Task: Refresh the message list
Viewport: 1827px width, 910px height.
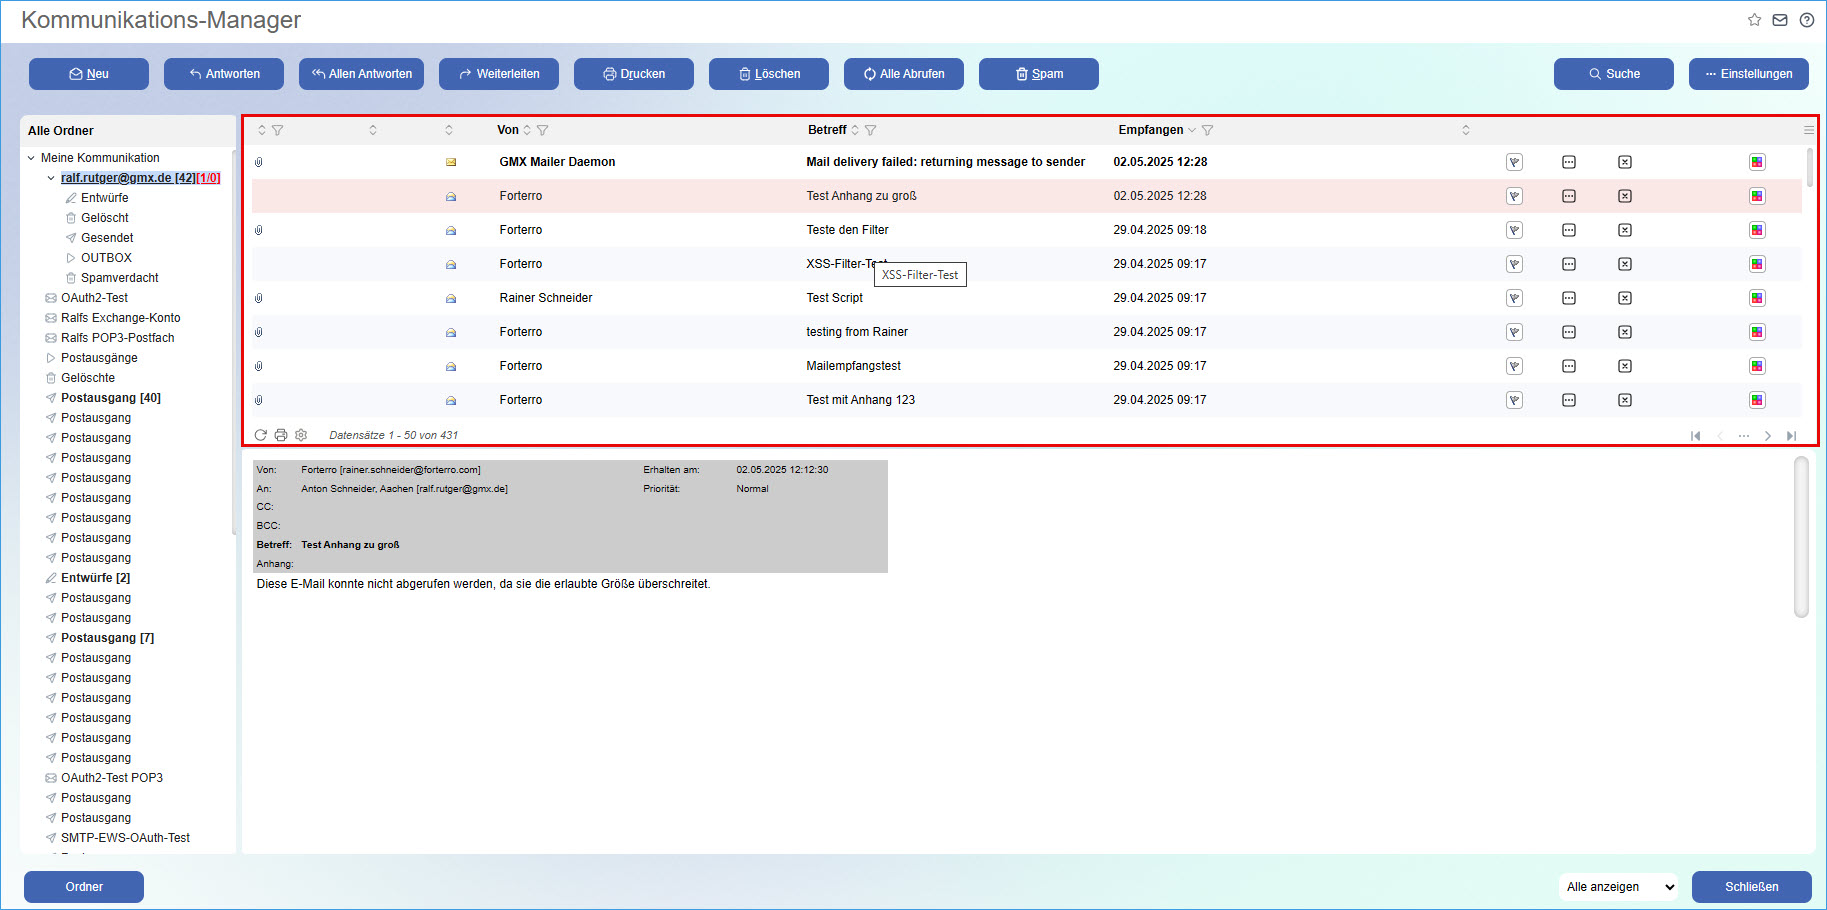Action: point(261,435)
